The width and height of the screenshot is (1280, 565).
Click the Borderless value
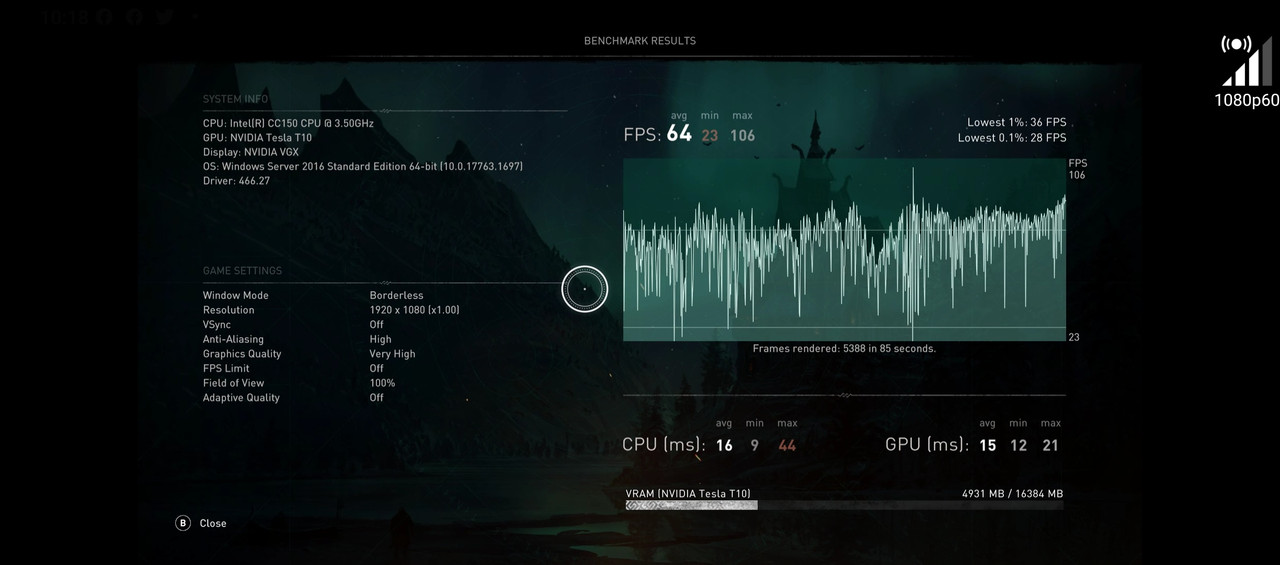tap(397, 296)
